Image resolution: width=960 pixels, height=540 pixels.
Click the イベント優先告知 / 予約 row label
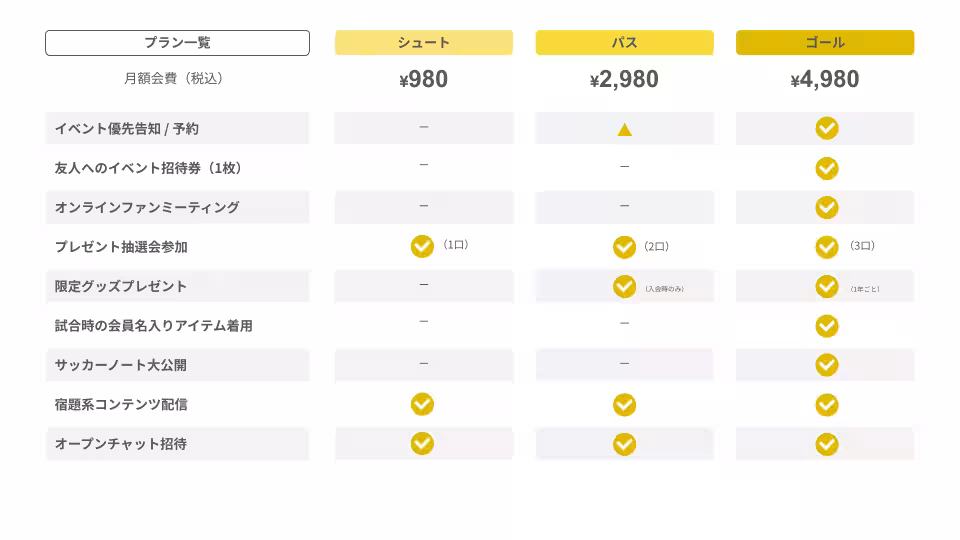pos(127,129)
